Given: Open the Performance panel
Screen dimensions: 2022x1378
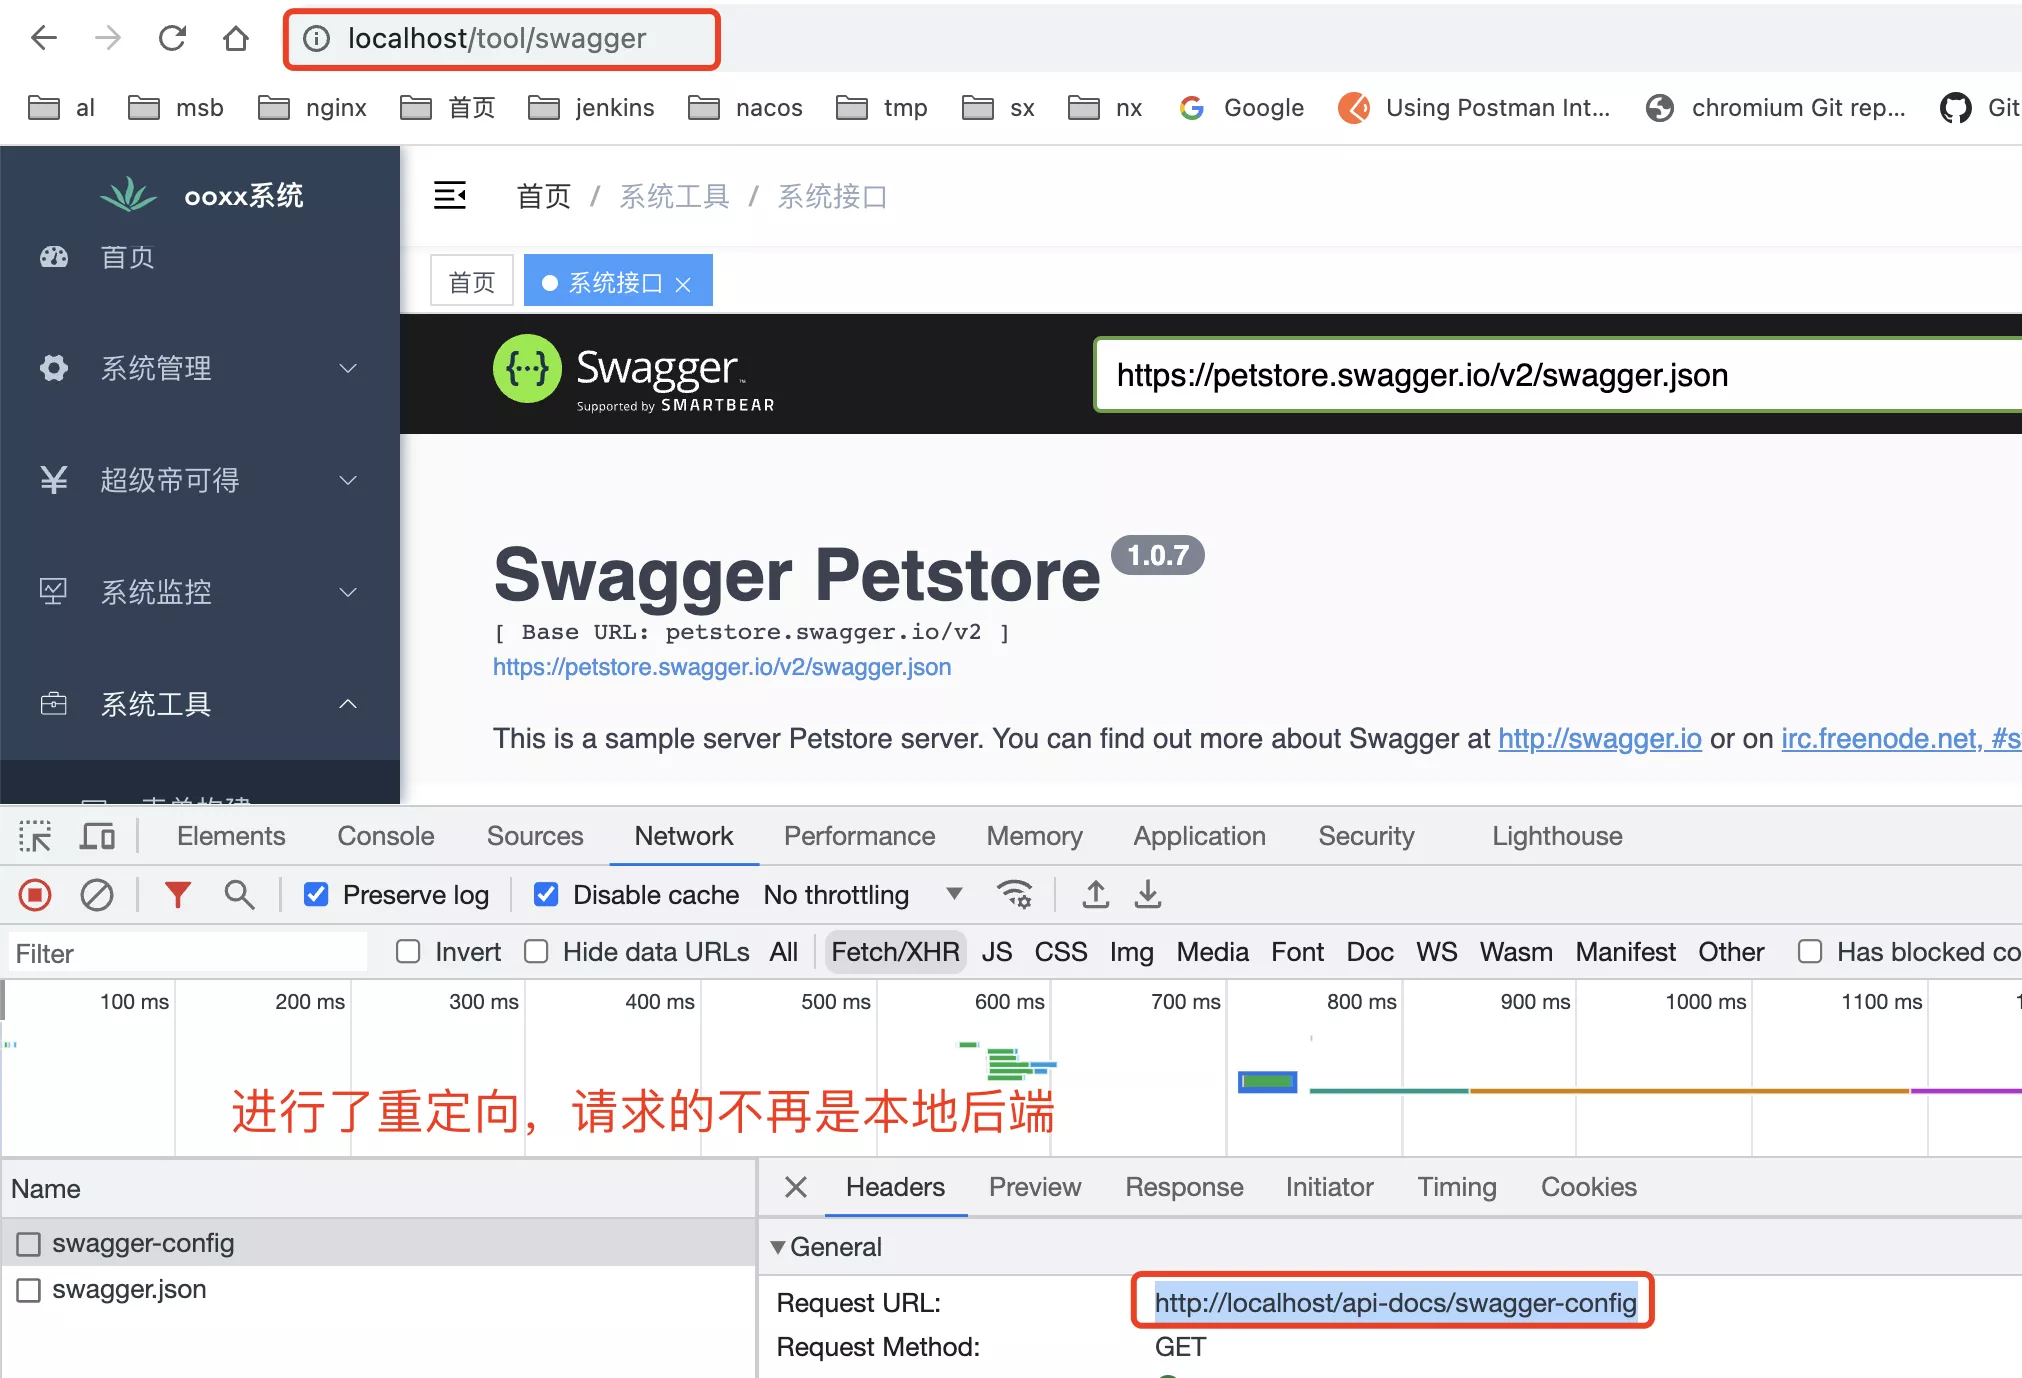Looking at the screenshot, I should pos(860,836).
